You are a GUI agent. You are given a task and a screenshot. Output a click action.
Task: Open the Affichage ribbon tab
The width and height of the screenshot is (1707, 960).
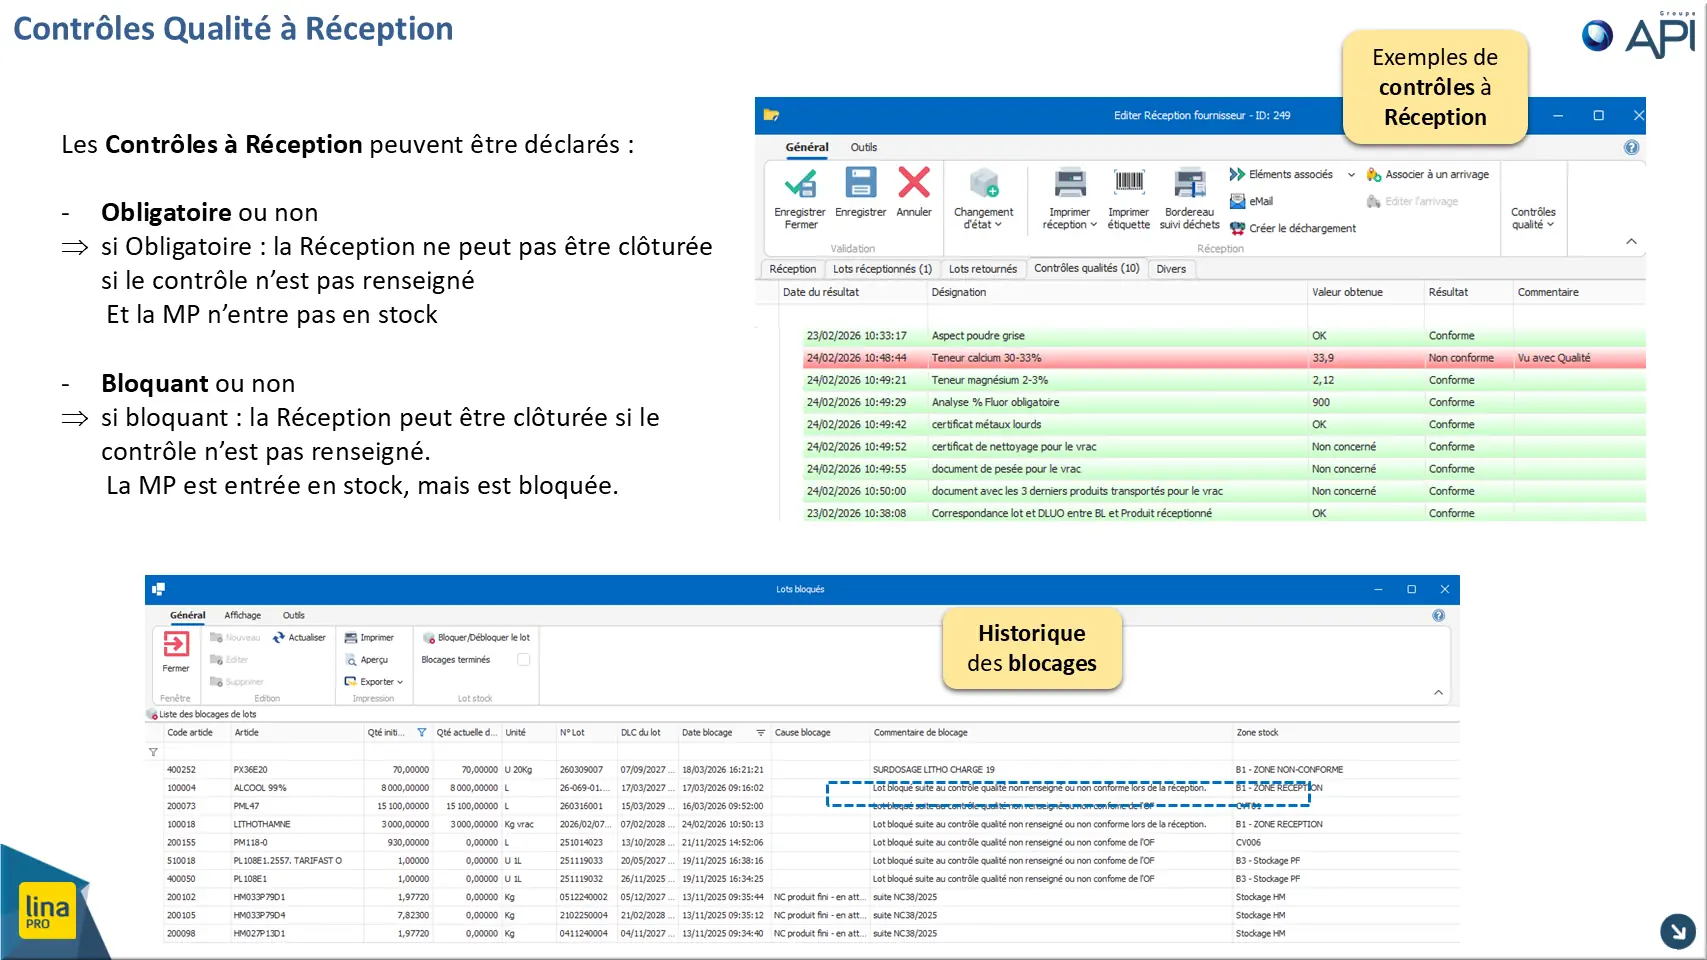(x=243, y=615)
